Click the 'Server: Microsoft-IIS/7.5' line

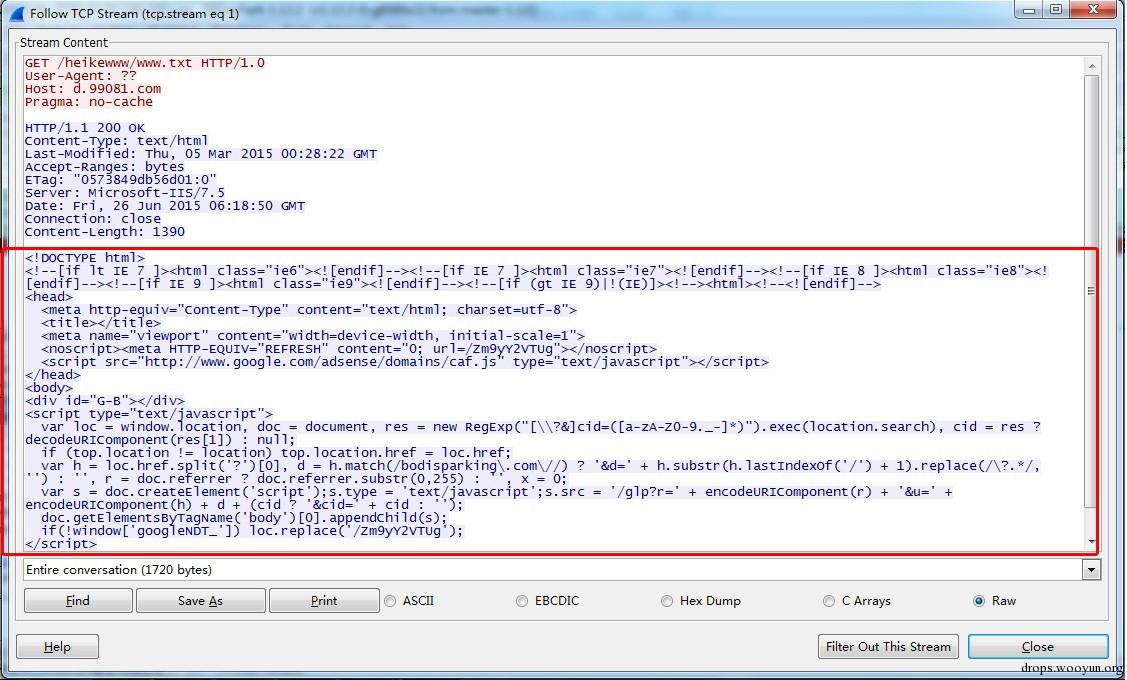124,193
